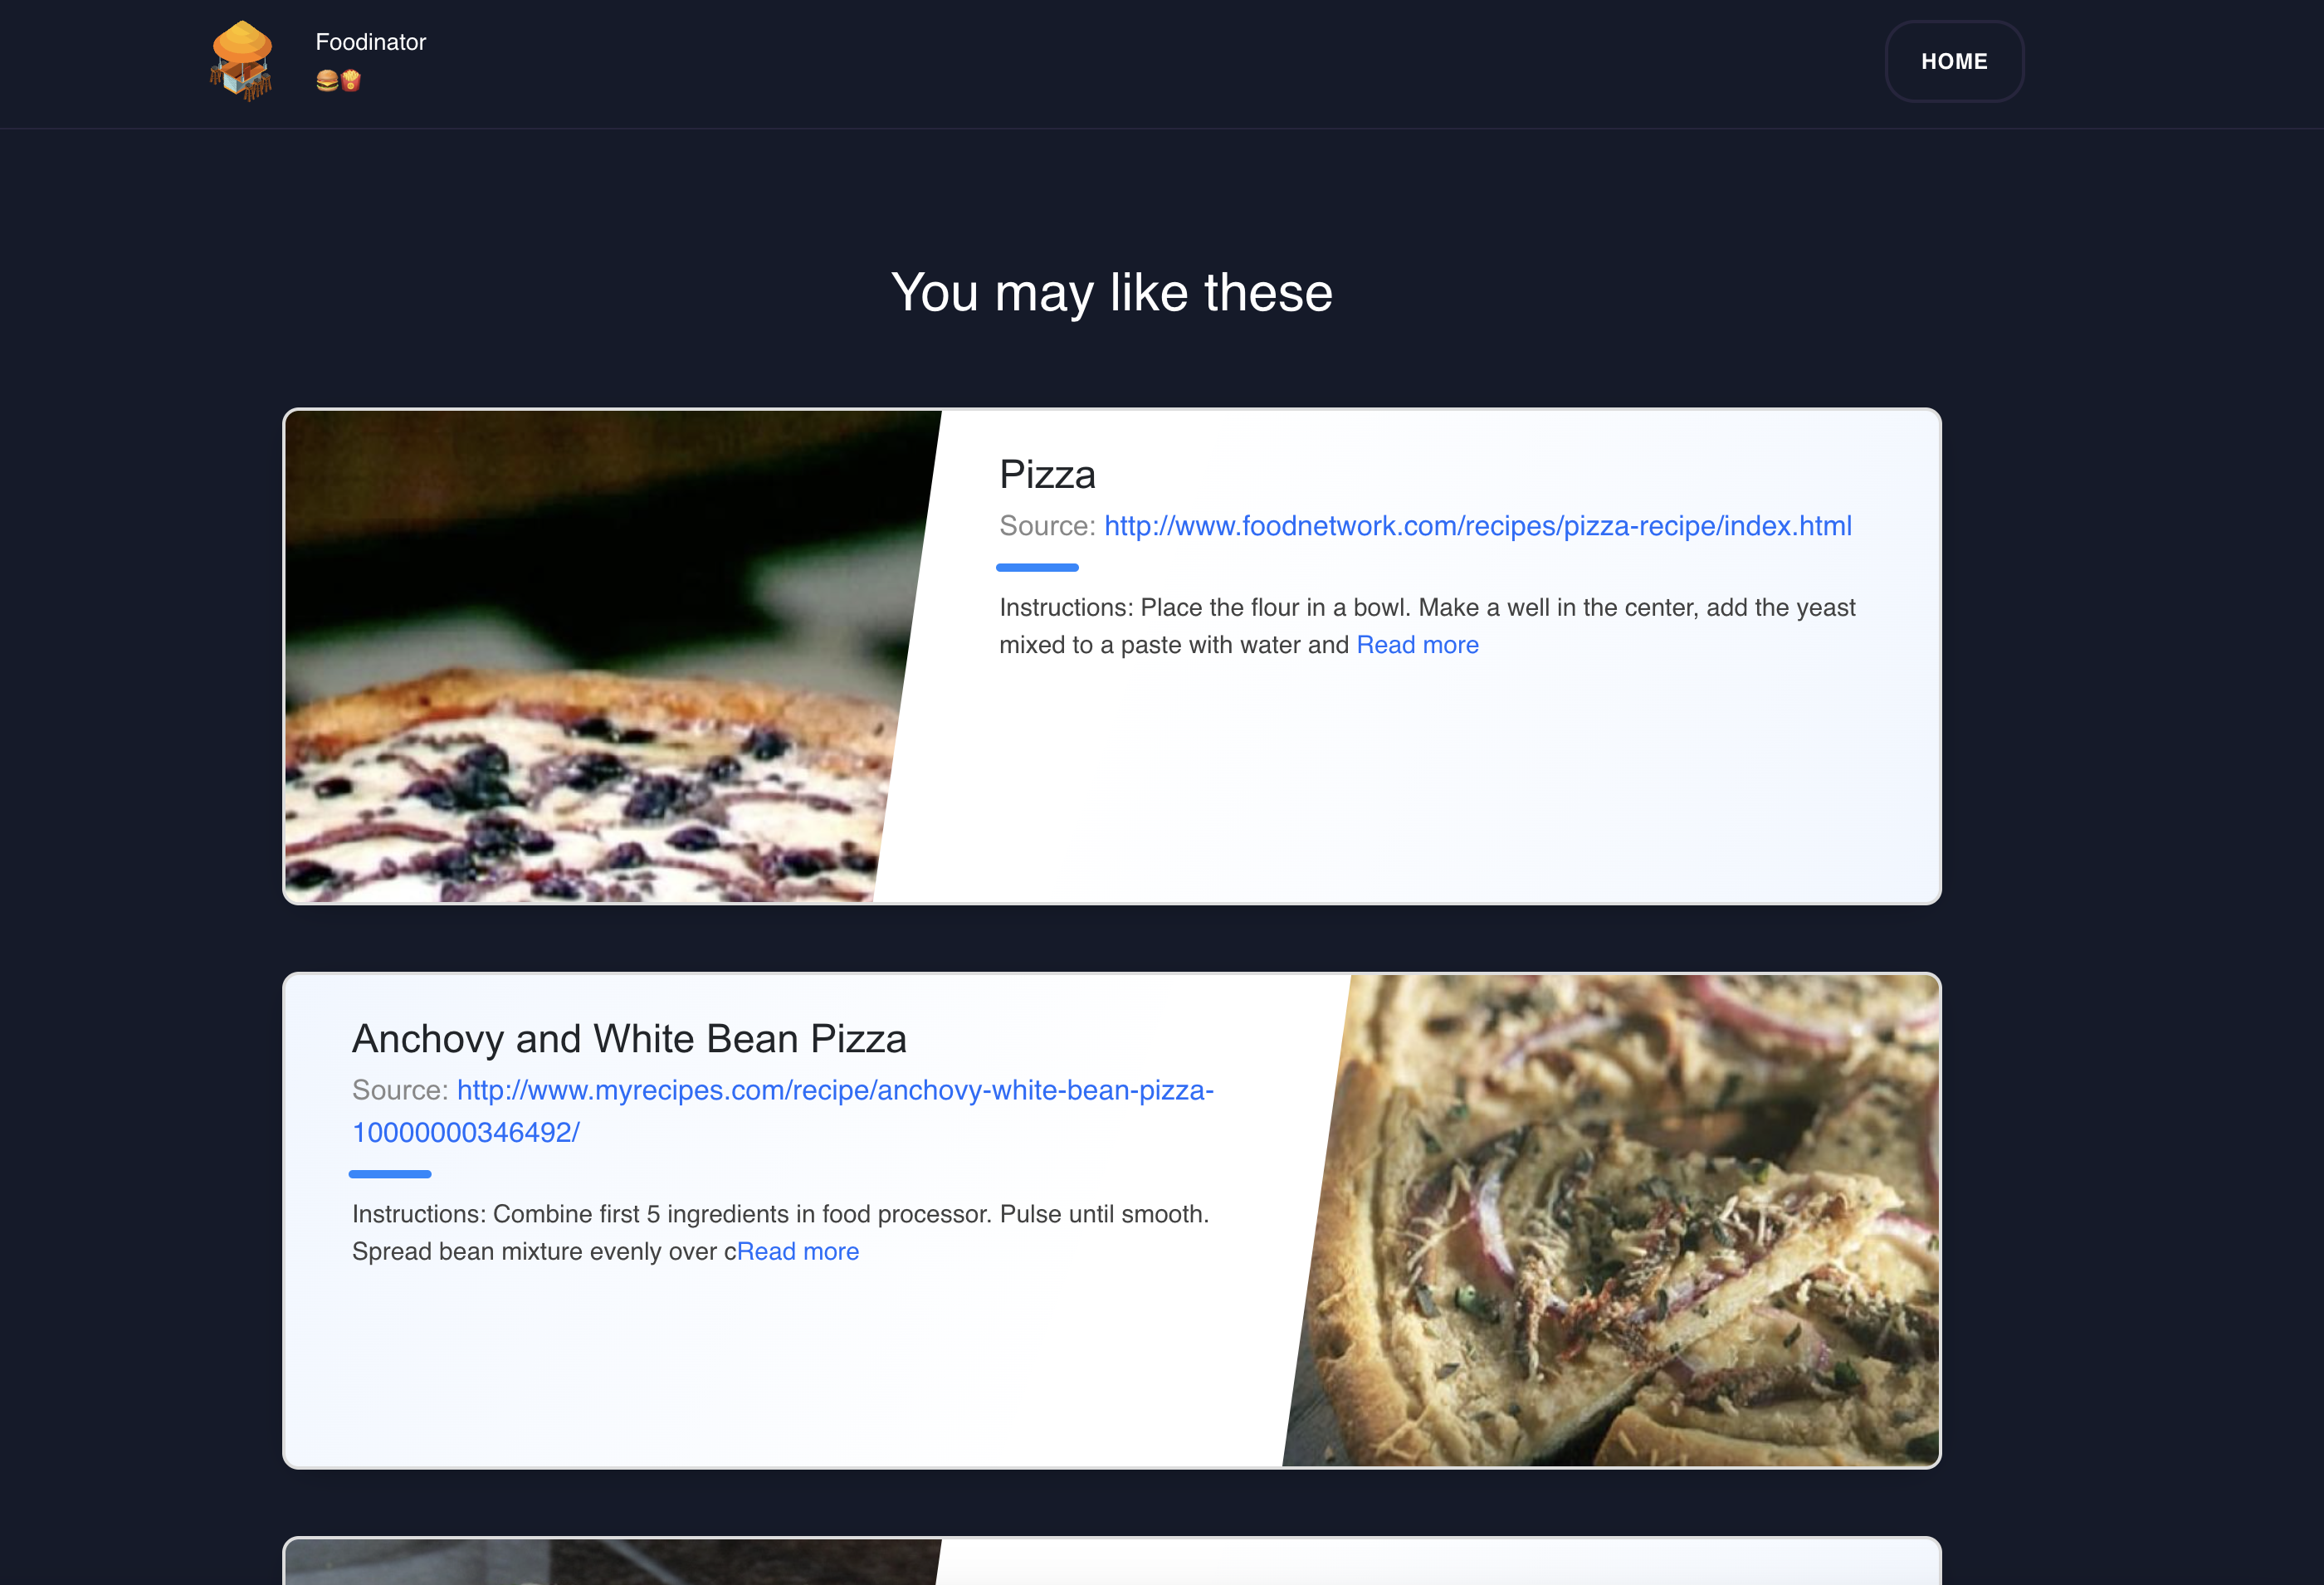Open the myrecipes.com anchovy pizza source link
The image size is (2324, 1585).
click(x=783, y=1111)
